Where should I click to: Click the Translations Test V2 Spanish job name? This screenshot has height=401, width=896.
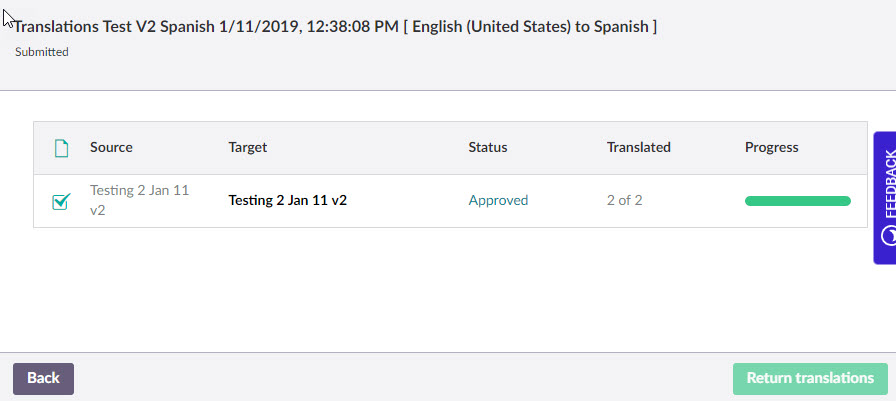(114, 27)
